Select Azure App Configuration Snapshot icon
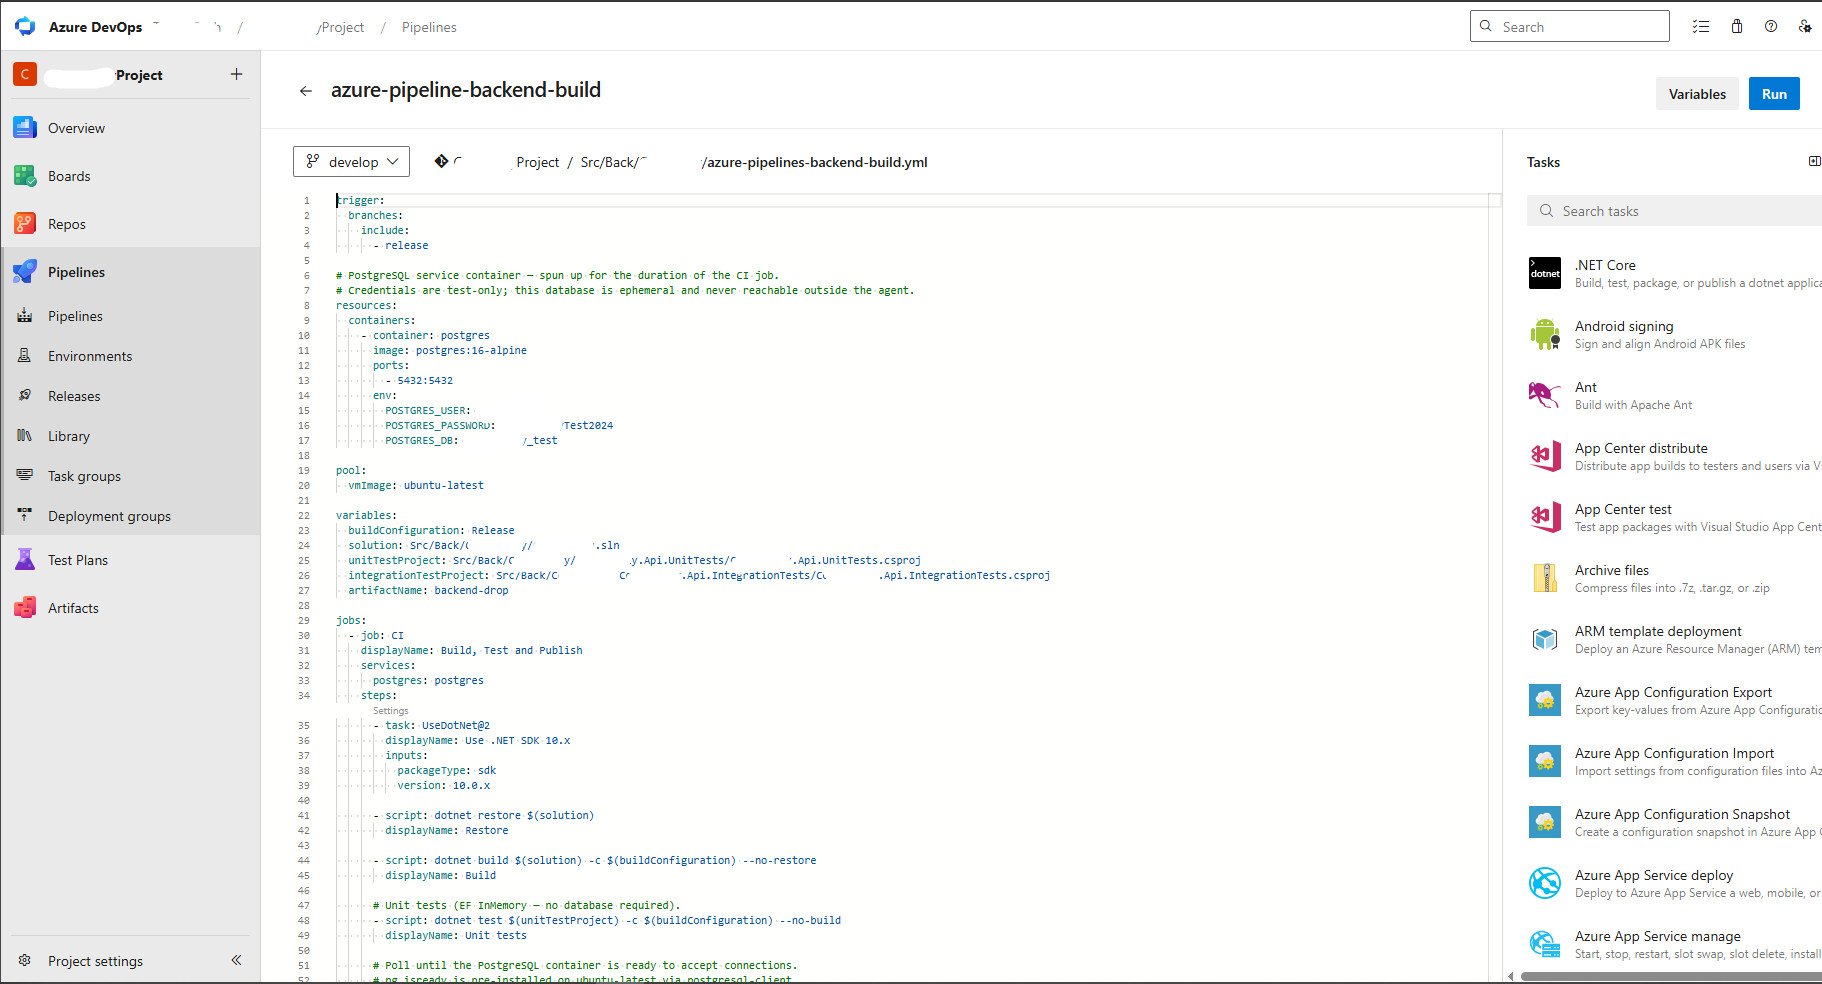 [x=1545, y=822]
